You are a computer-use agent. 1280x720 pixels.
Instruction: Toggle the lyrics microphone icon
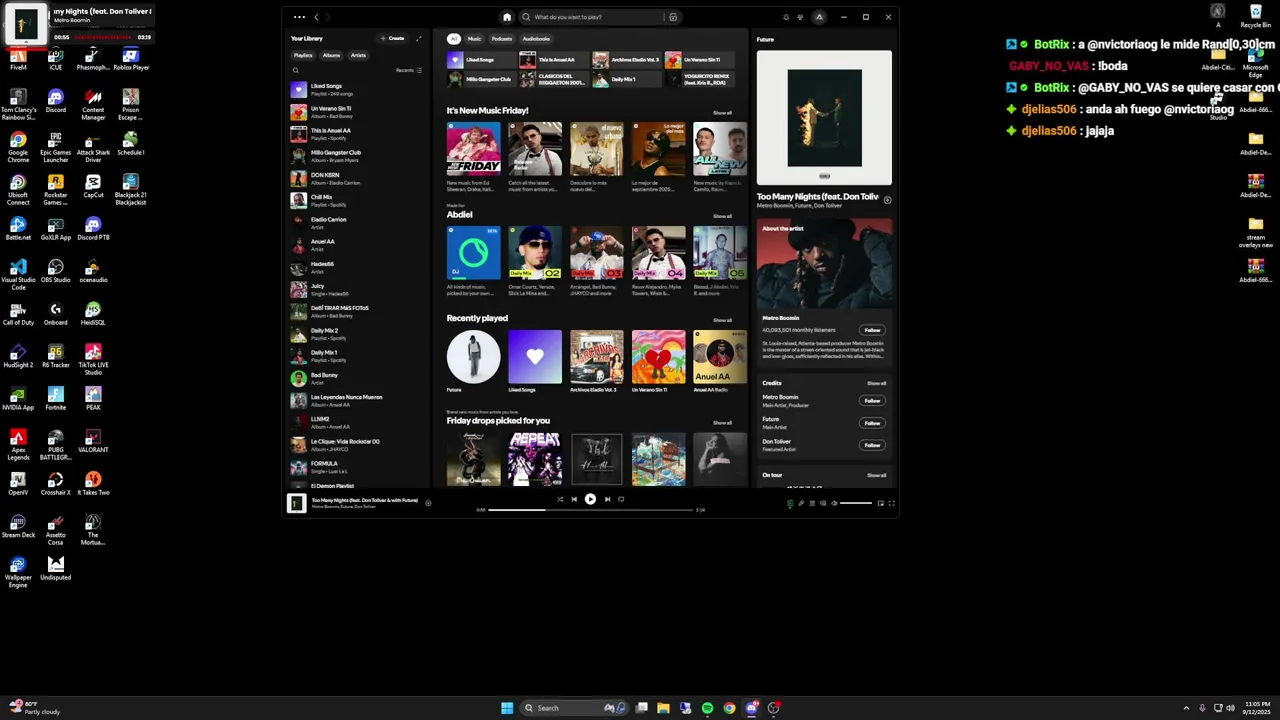pyautogui.click(x=801, y=503)
